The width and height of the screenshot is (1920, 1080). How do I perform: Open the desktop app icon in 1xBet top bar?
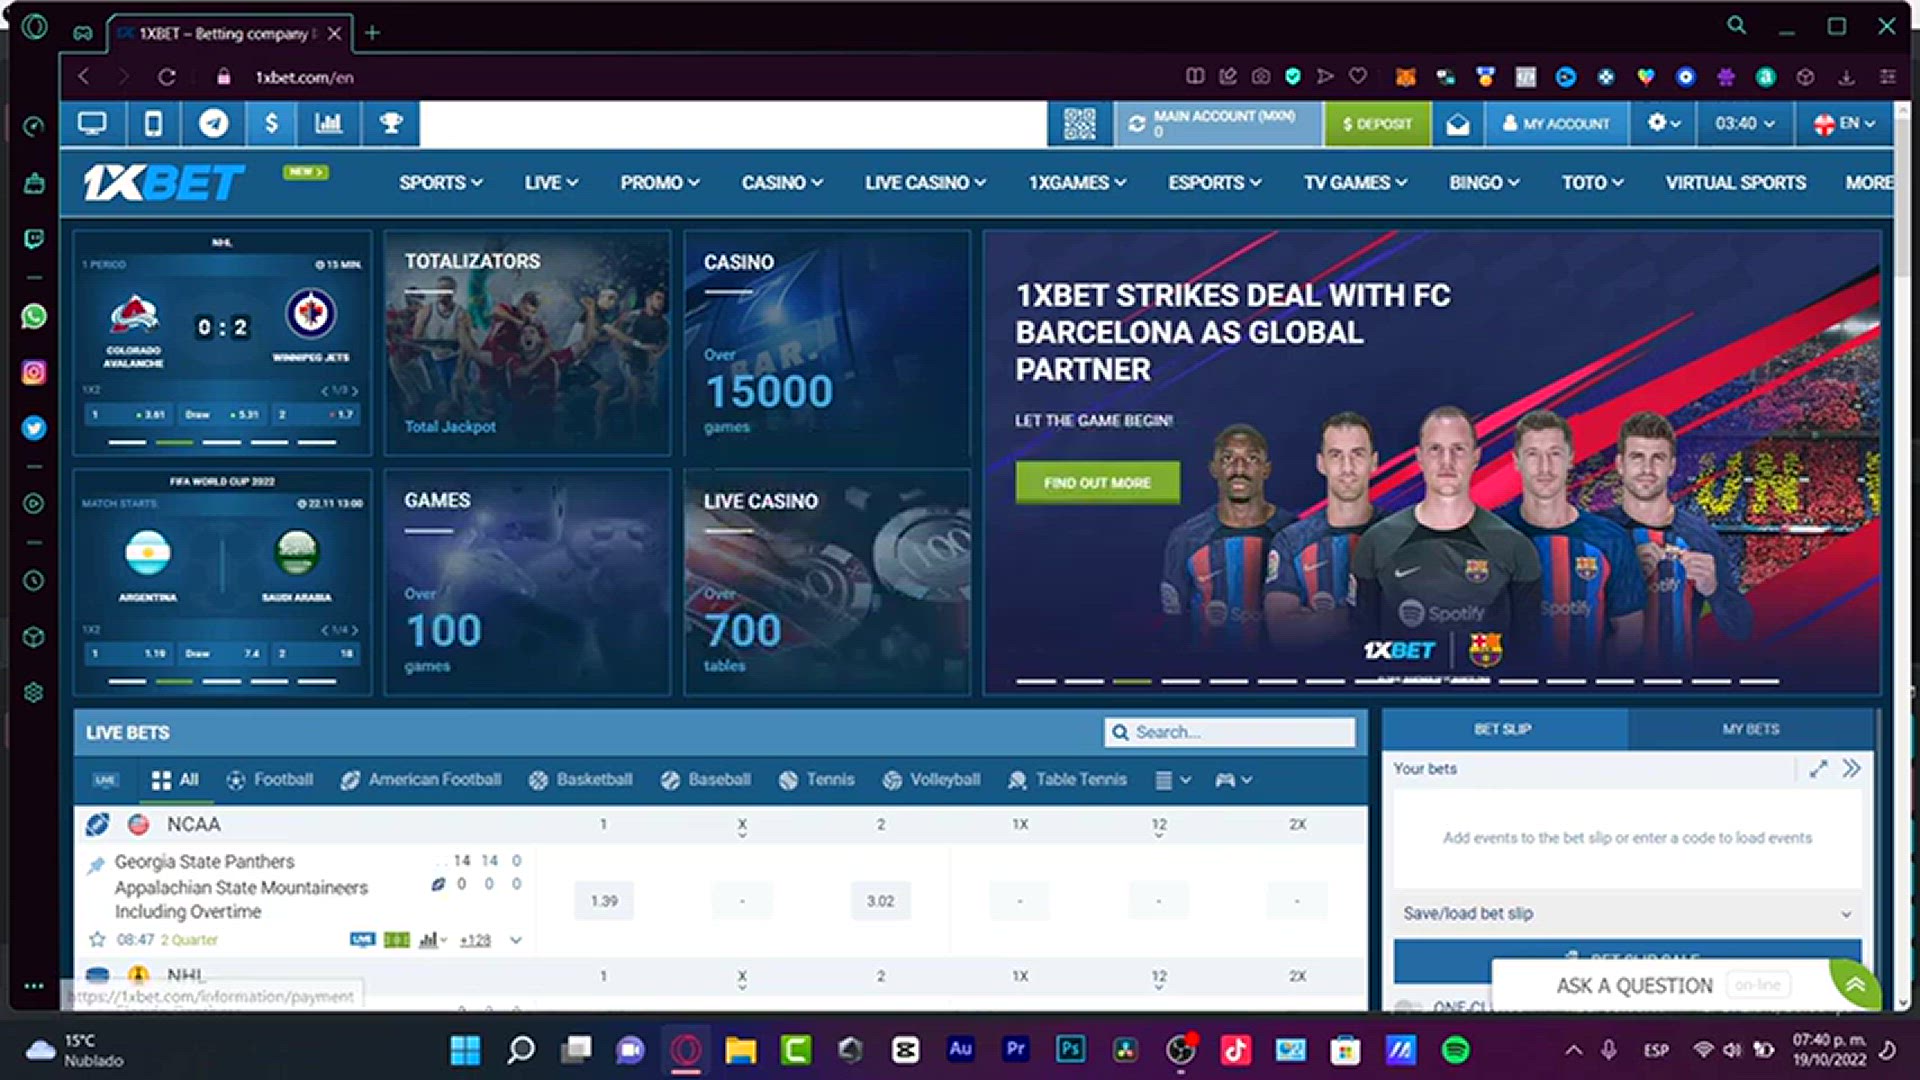coord(92,123)
